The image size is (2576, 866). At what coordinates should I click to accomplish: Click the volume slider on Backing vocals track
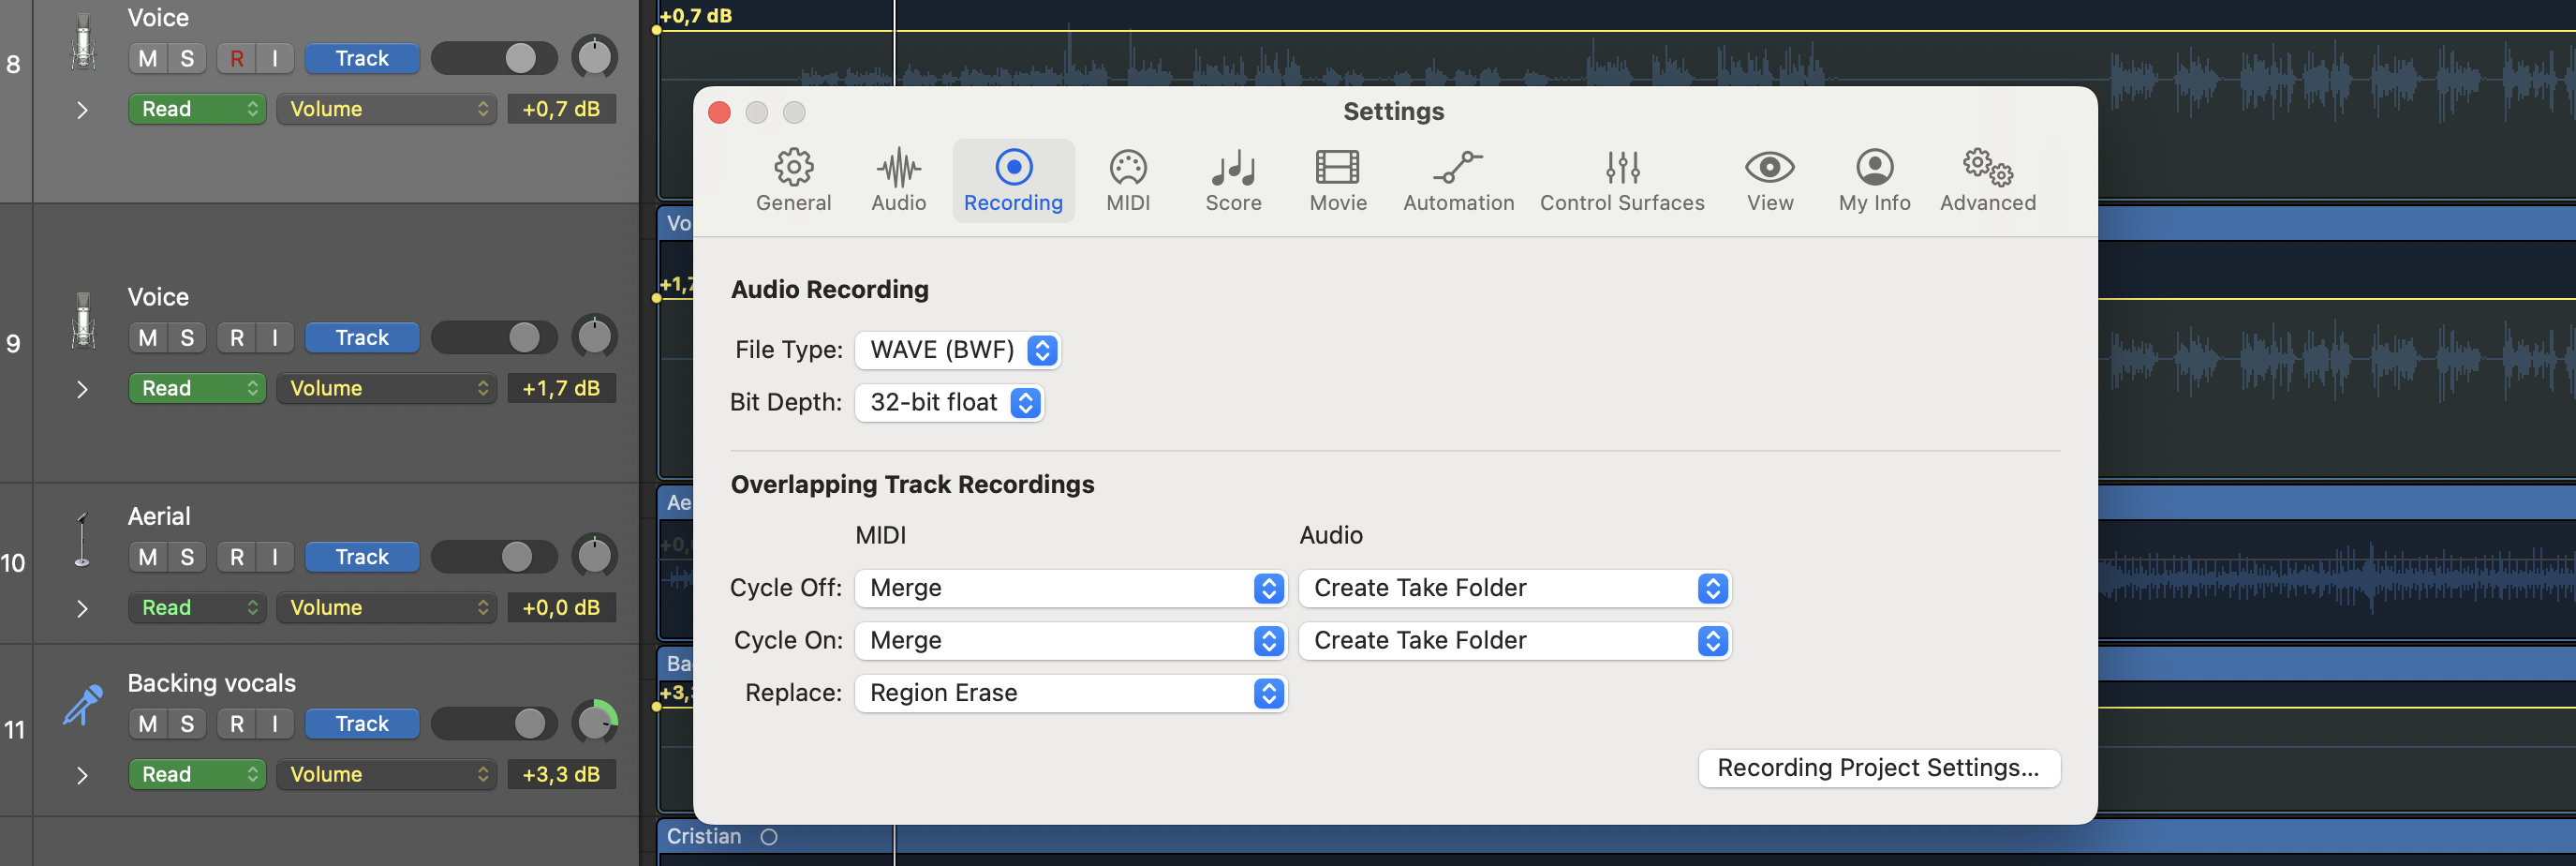coord(494,723)
